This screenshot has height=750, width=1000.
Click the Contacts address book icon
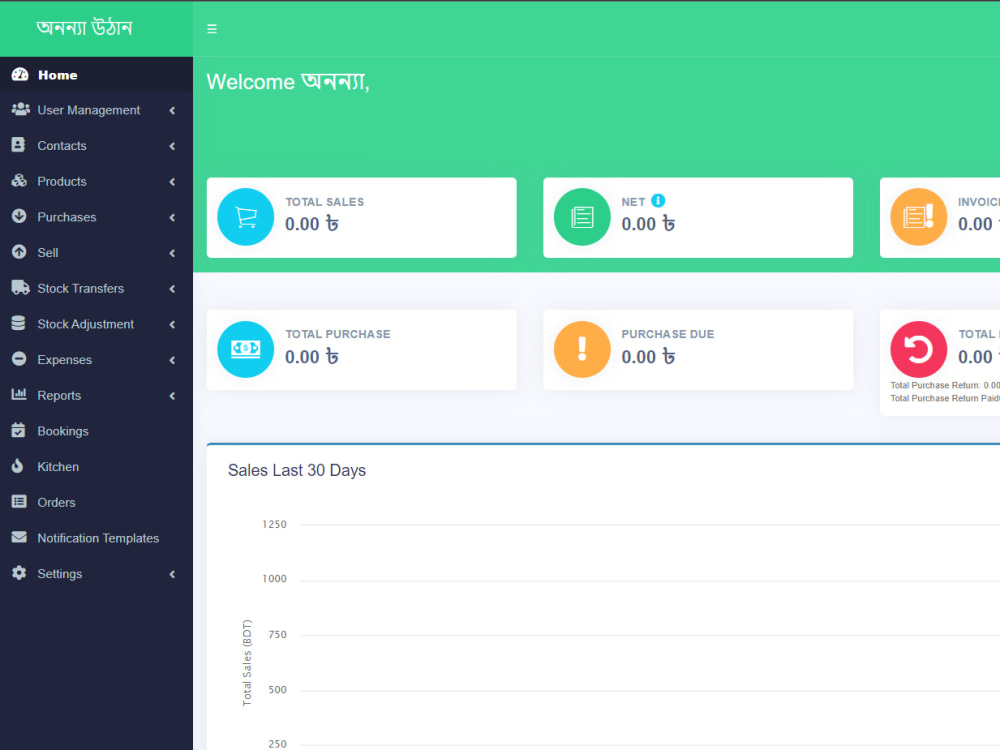pos(18,145)
